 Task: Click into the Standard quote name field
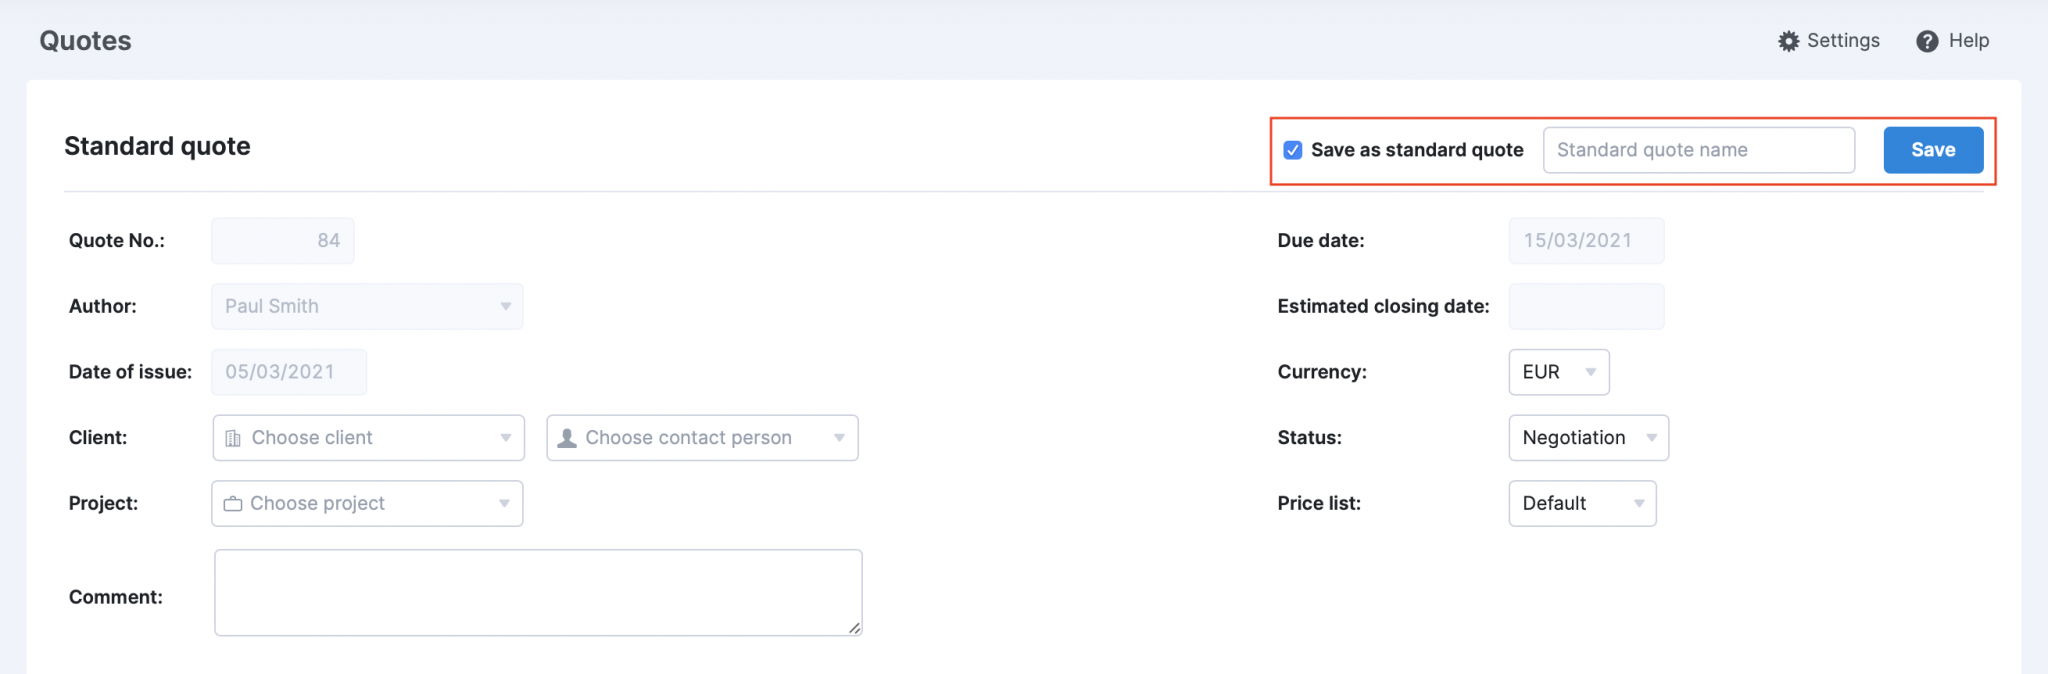click(1698, 149)
